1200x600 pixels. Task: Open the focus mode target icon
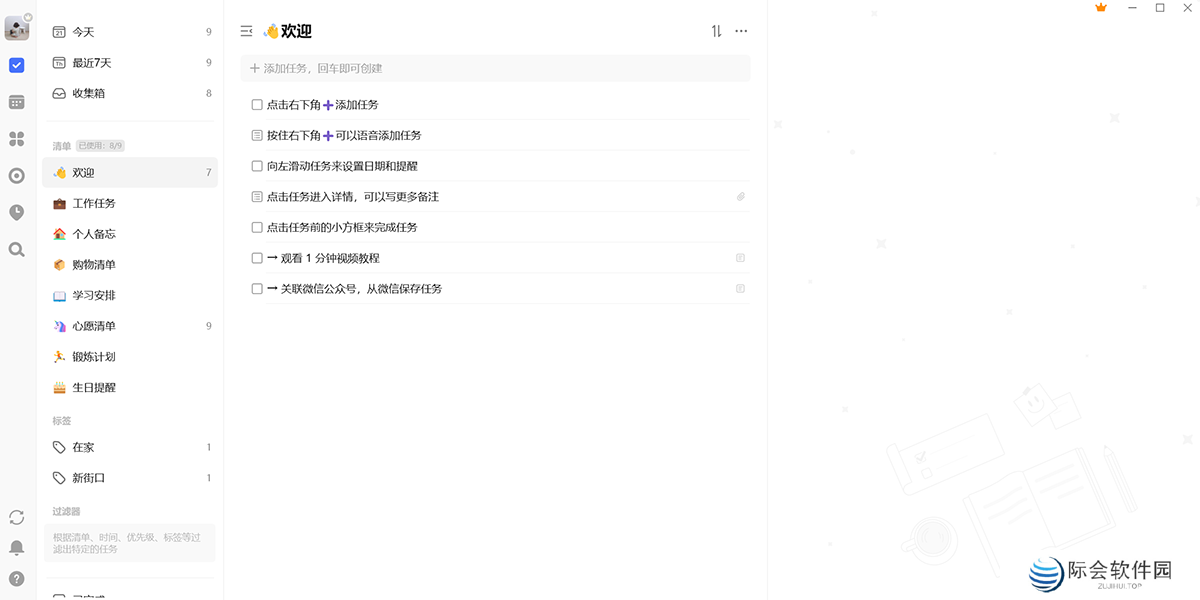tap(16, 175)
